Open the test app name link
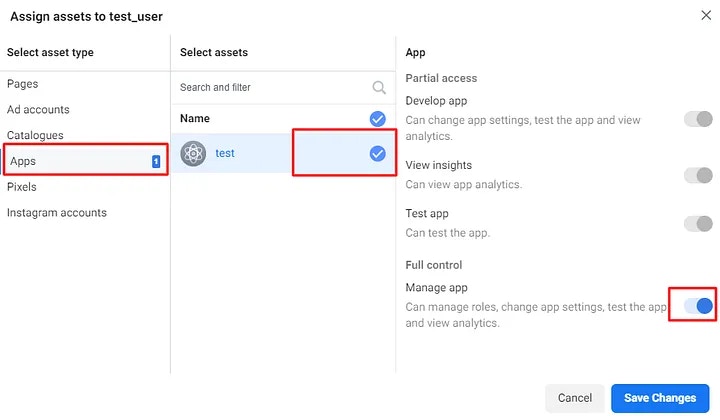This screenshot has width=720, height=420. [225, 153]
